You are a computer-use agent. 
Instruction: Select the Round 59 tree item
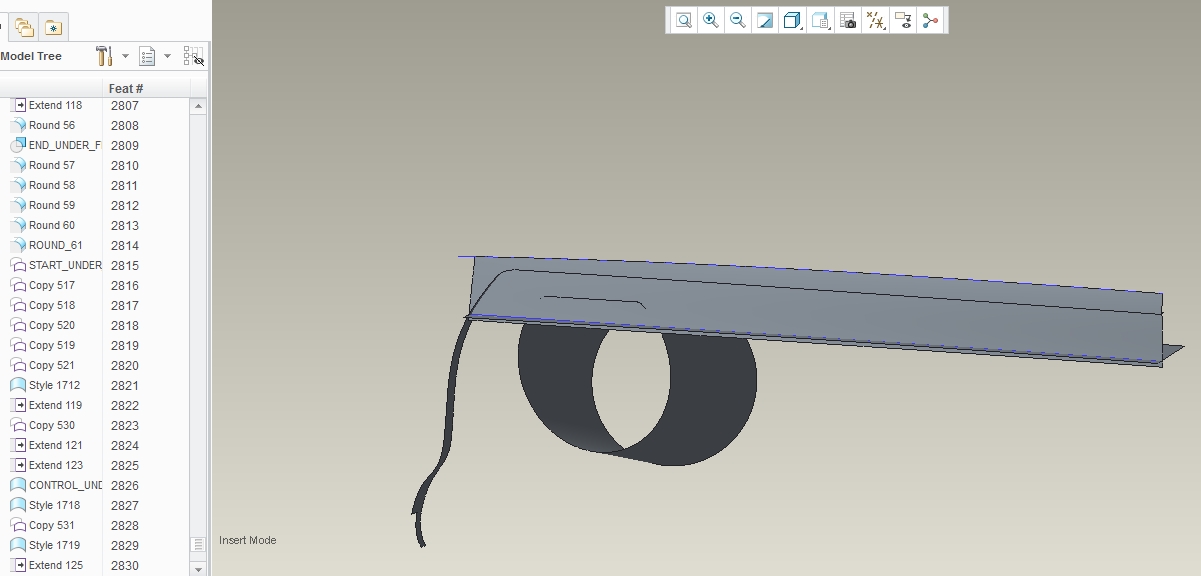pyautogui.click(x=51, y=205)
